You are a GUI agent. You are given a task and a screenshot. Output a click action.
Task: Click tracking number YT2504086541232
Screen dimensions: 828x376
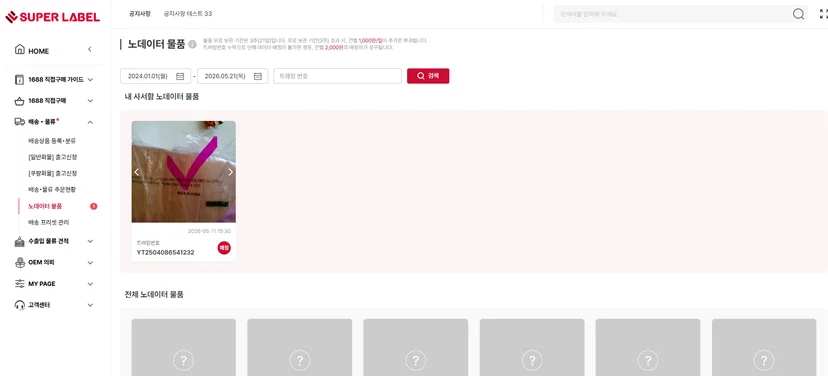pyautogui.click(x=165, y=252)
